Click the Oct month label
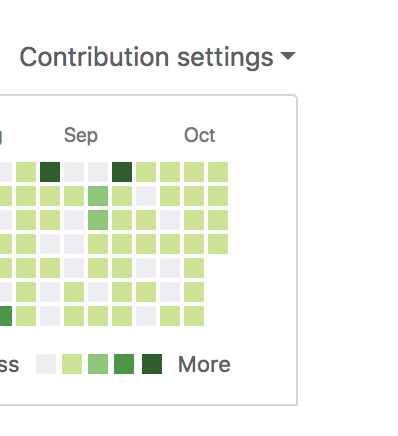The width and height of the screenshot is (398, 436). (x=200, y=135)
